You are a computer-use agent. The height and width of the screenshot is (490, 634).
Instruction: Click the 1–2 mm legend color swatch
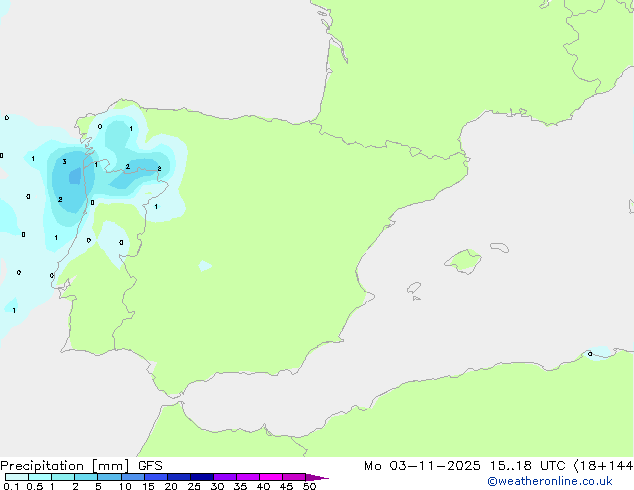pos(63,477)
